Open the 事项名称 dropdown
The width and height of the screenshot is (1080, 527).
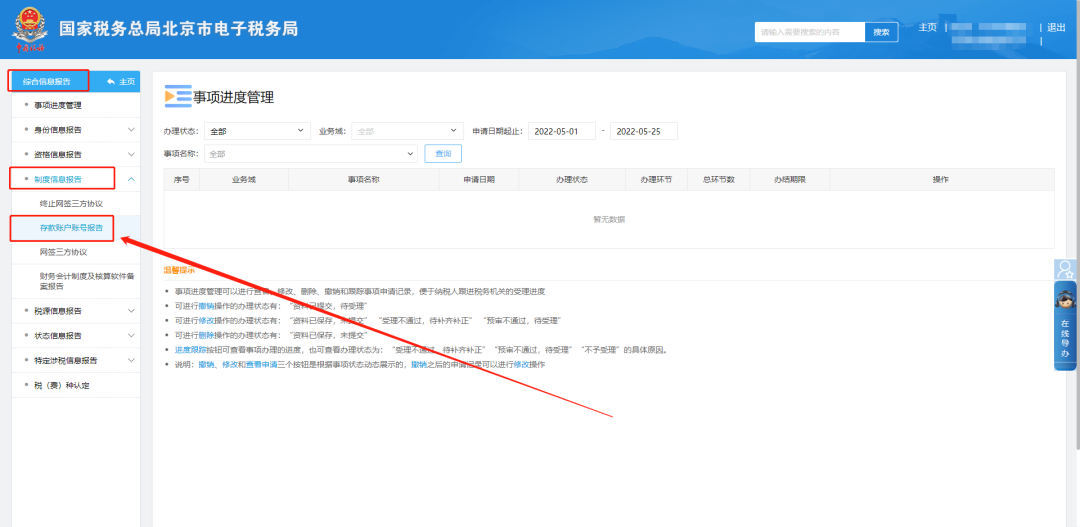coord(311,154)
